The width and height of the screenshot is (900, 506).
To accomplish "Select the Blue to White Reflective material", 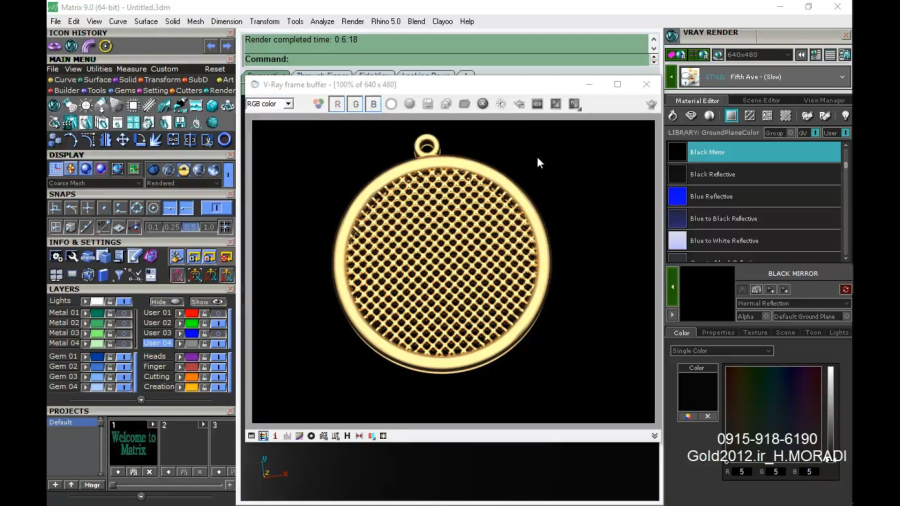I will point(754,241).
